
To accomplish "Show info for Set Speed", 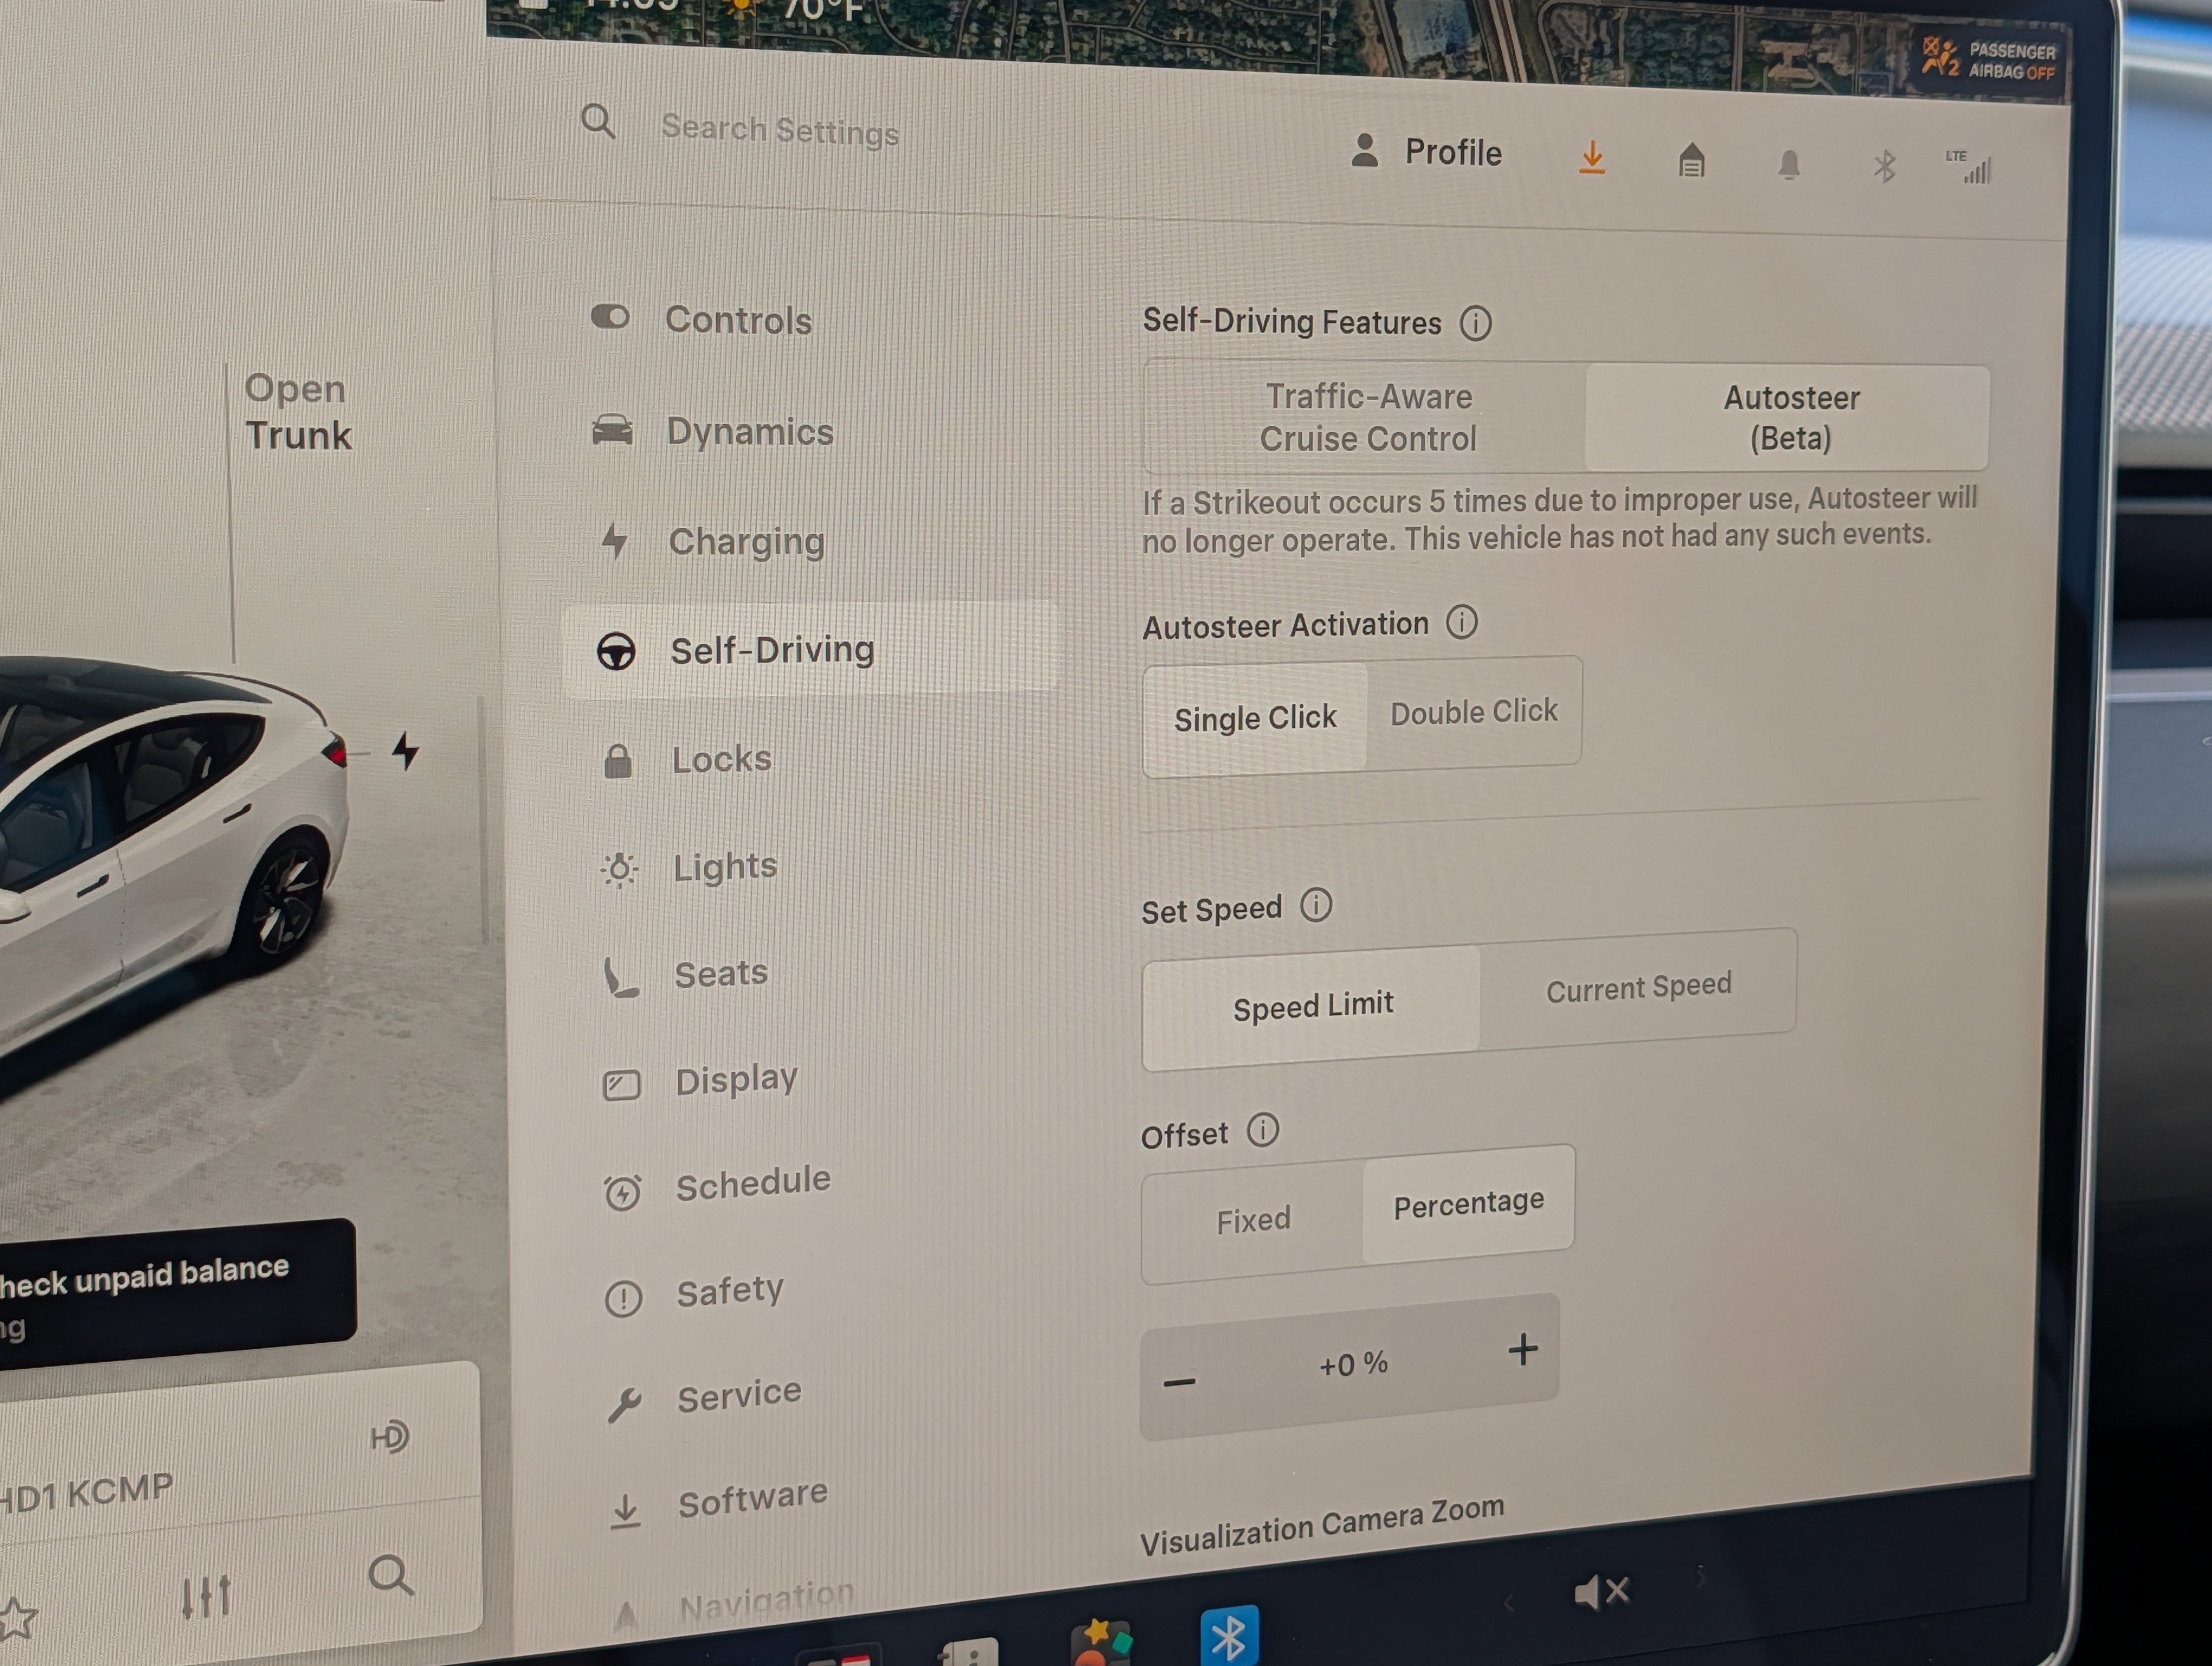I will click(1315, 905).
